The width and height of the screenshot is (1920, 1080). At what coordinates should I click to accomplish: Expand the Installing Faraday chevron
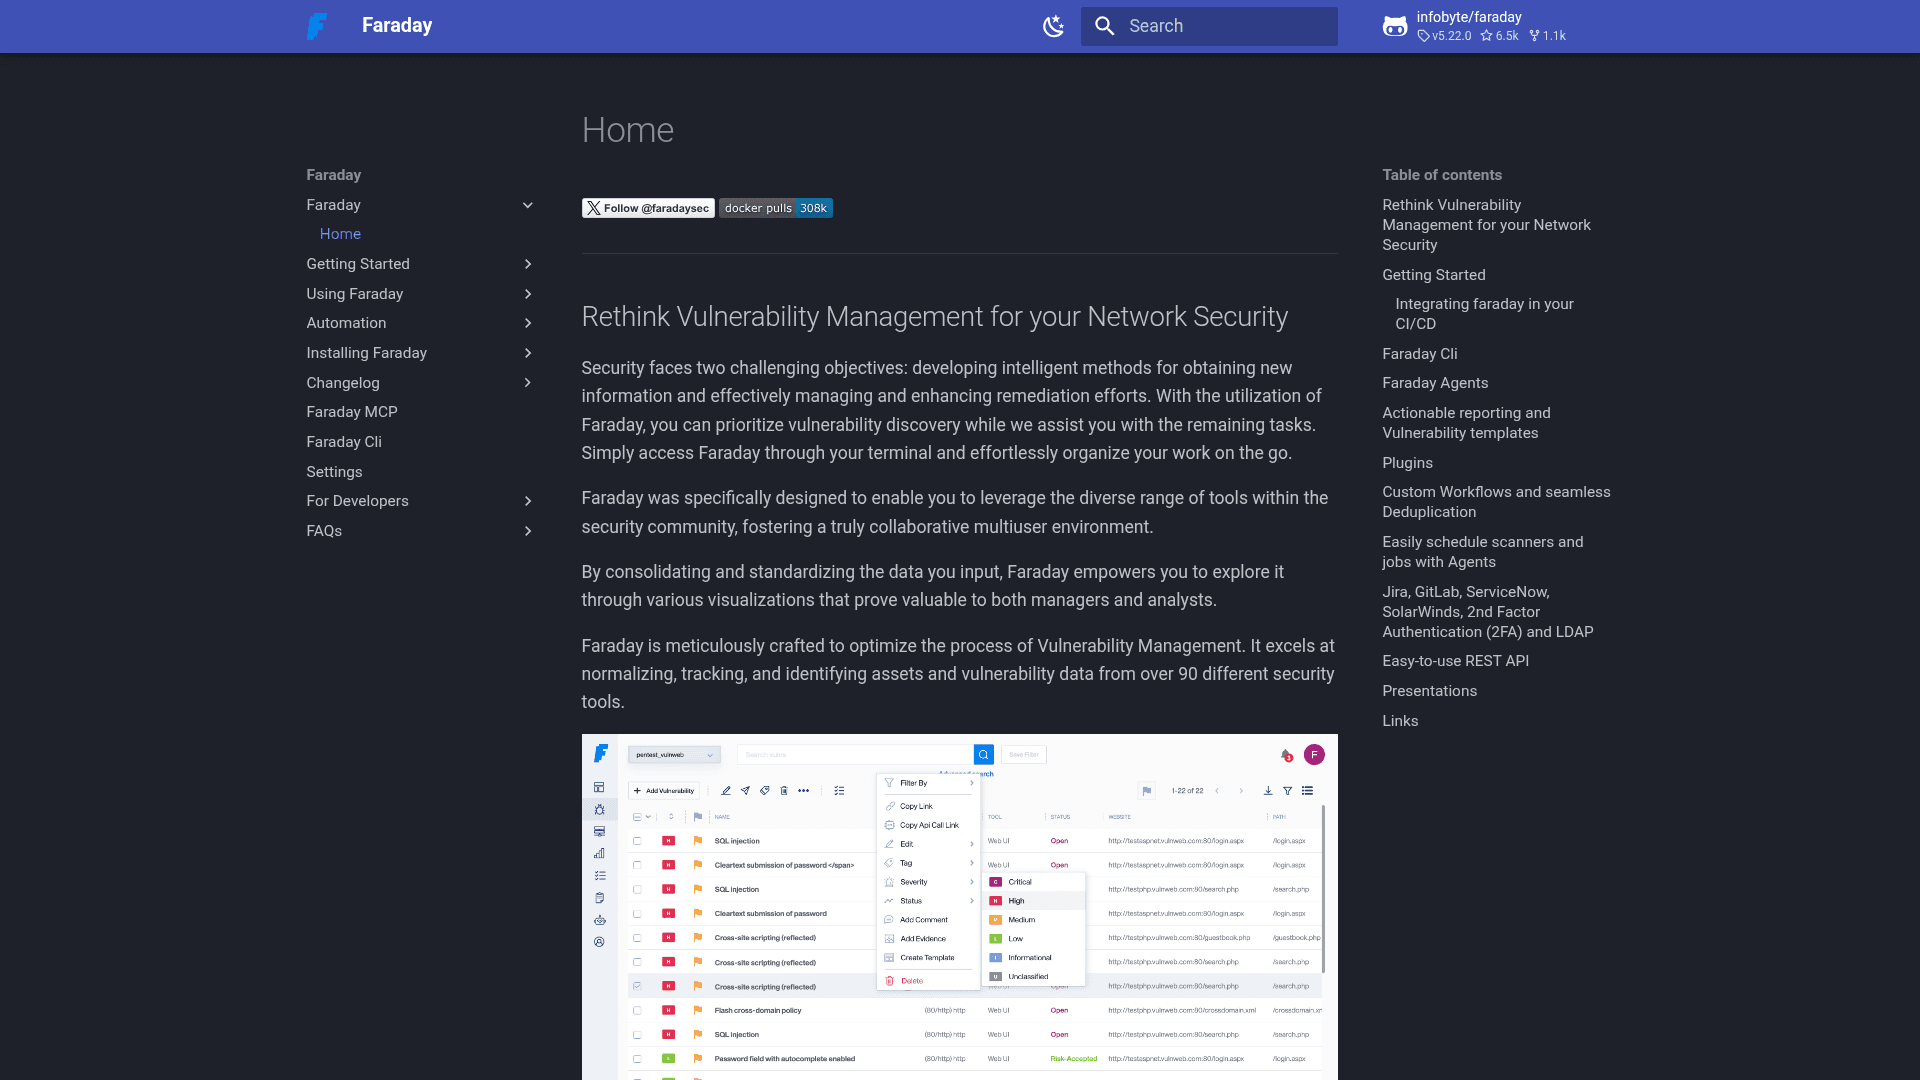click(x=528, y=353)
